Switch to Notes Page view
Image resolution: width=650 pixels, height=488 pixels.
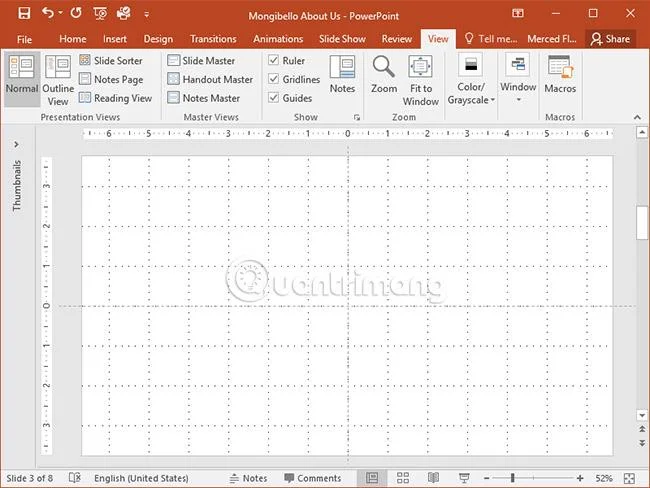(x=111, y=79)
